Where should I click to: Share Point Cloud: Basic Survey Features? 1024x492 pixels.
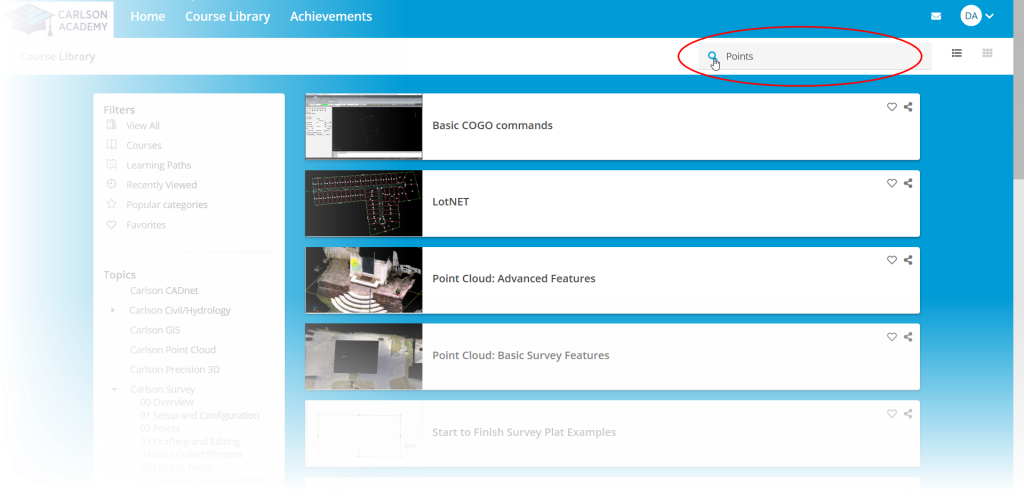908,337
